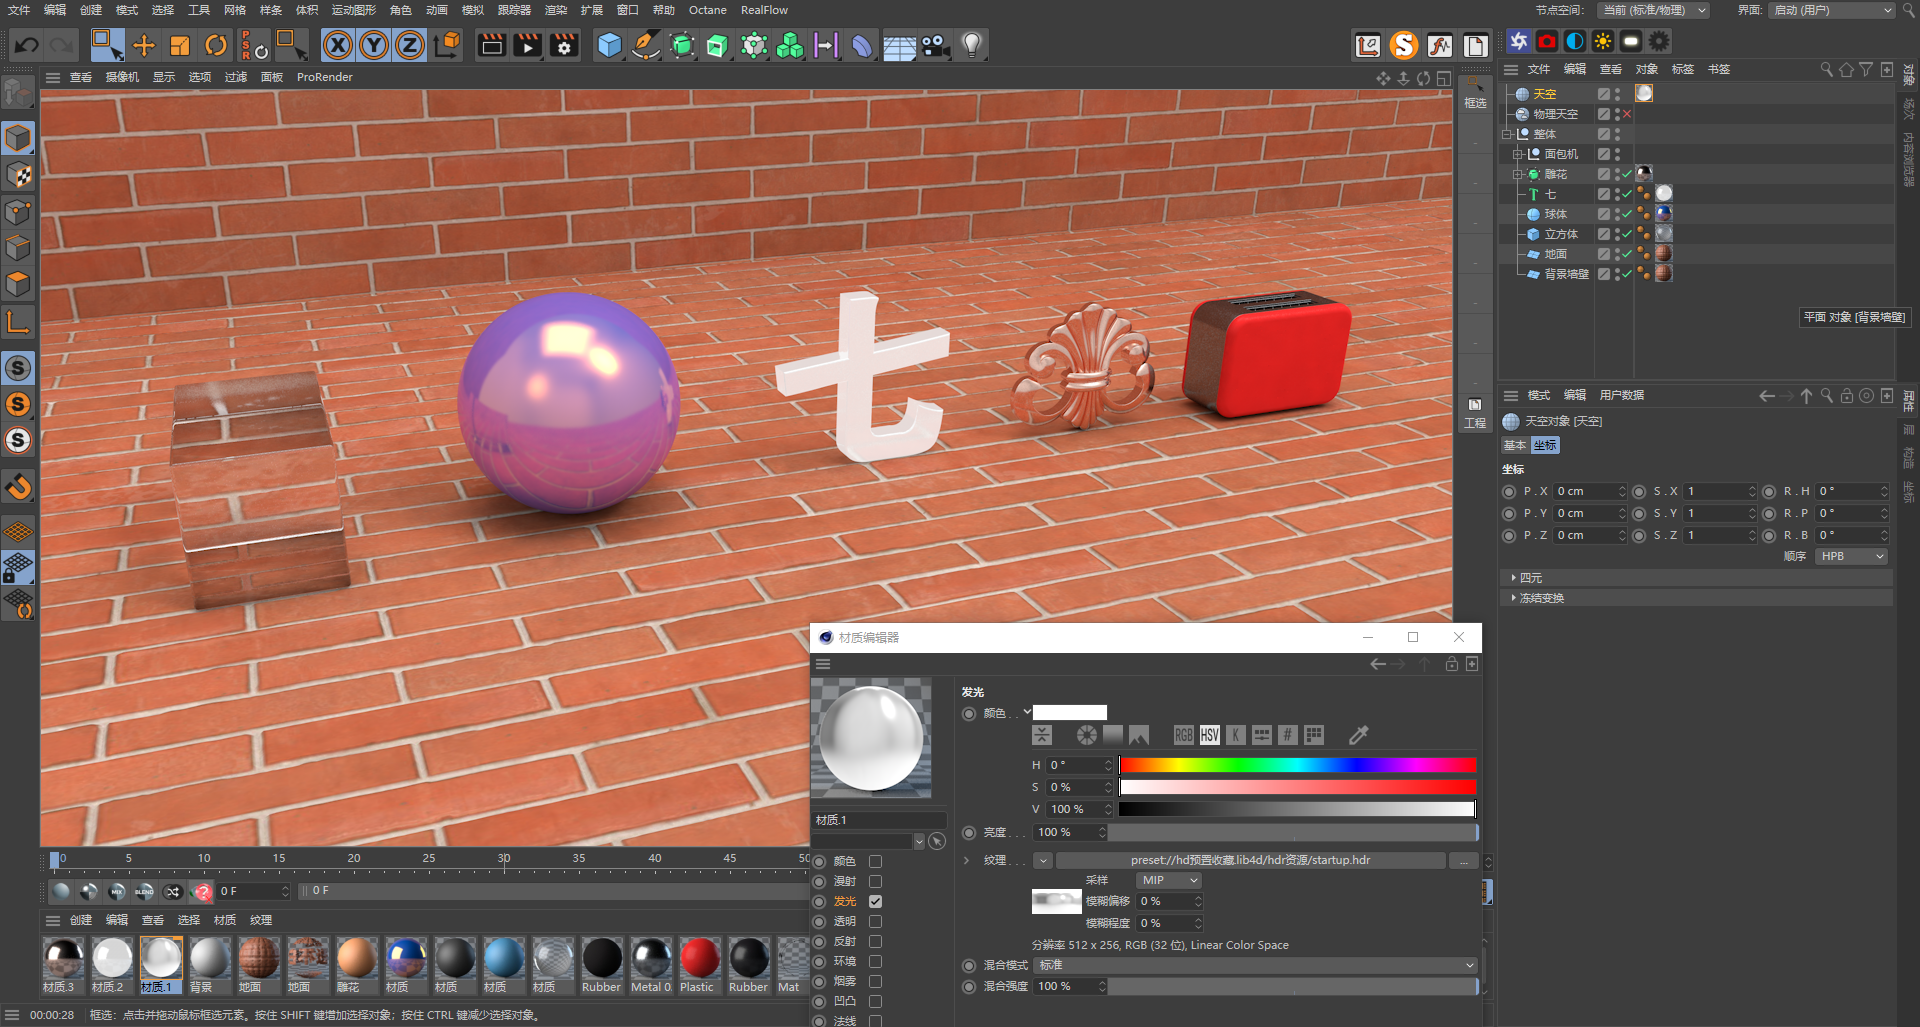Switch color mode to HSV
The width and height of the screenshot is (1920, 1027).
click(x=1209, y=735)
